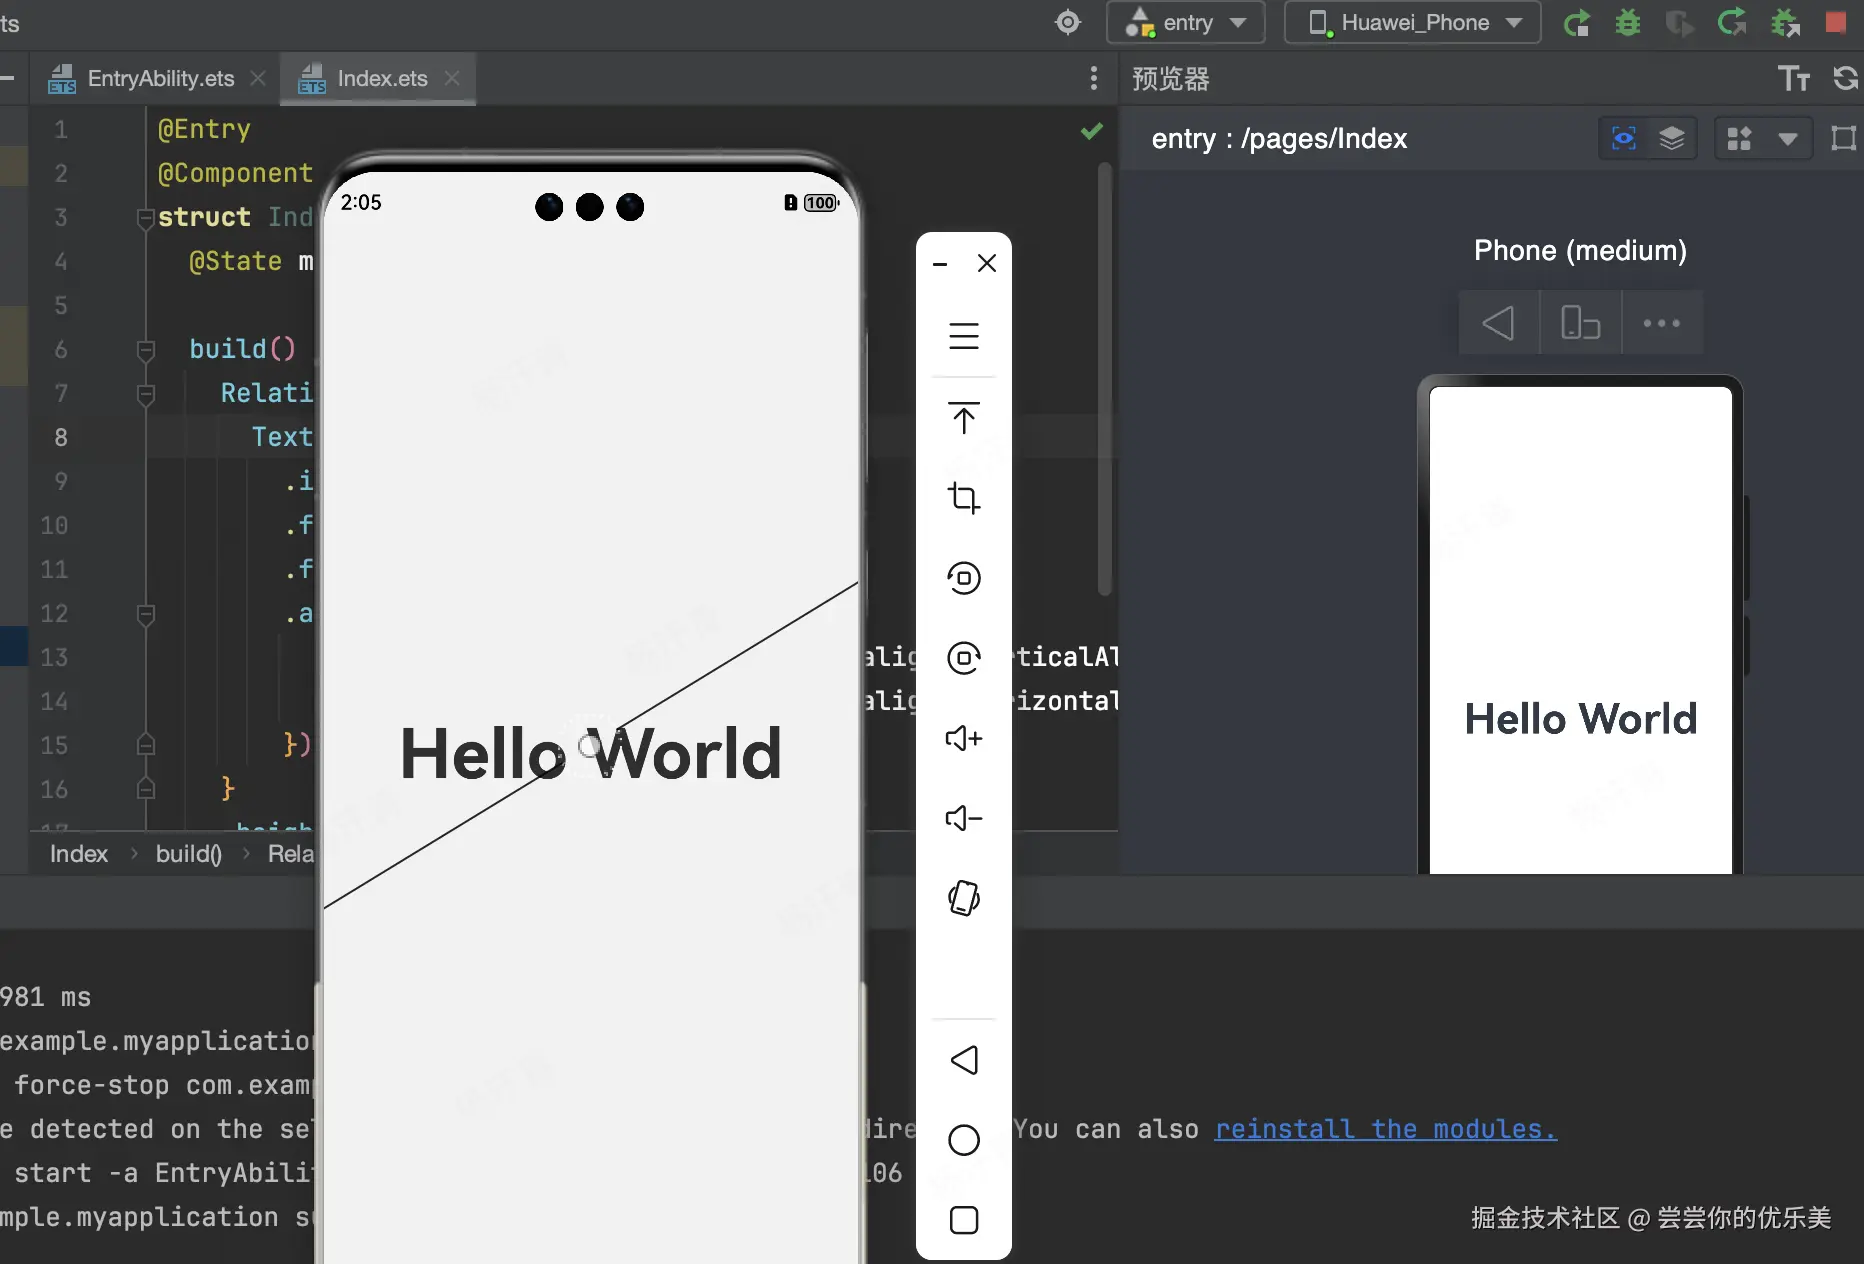Collapse the struct Index code fold

pyautogui.click(x=145, y=217)
